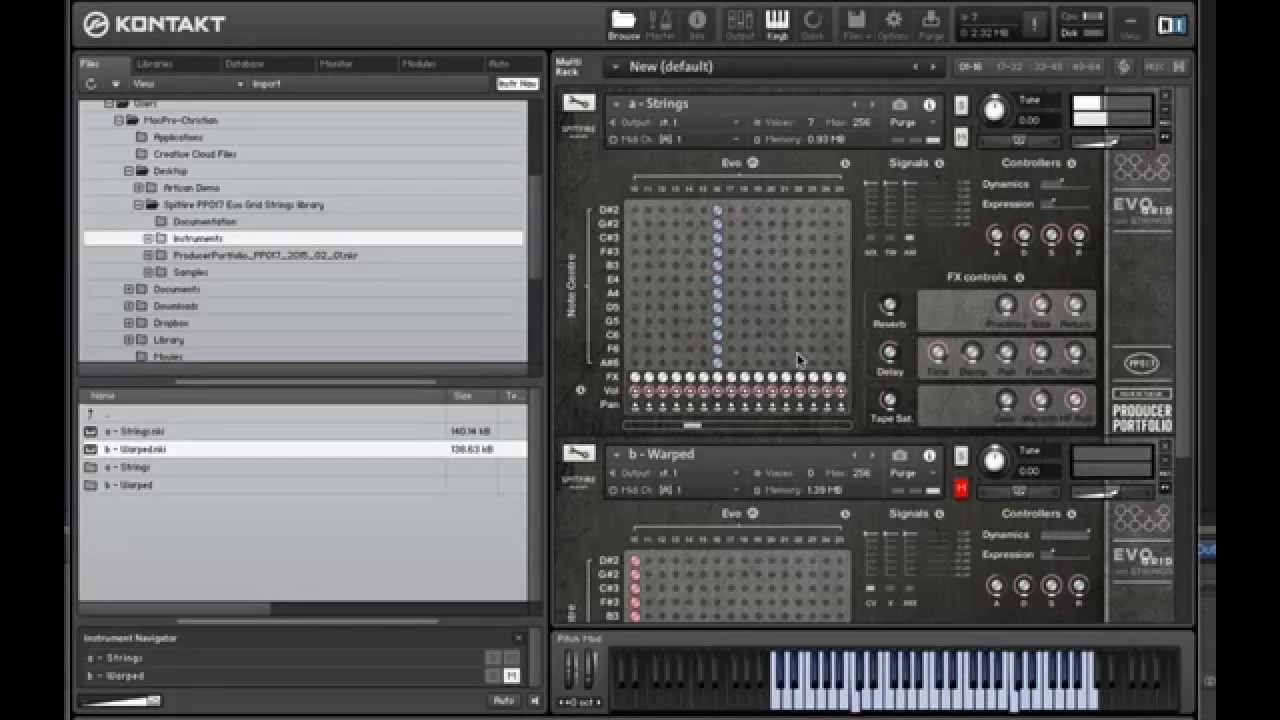Toggle the Keyboard (Keyb) icon
The height and width of the screenshot is (720, 1280).
click(x=777, y=24)
